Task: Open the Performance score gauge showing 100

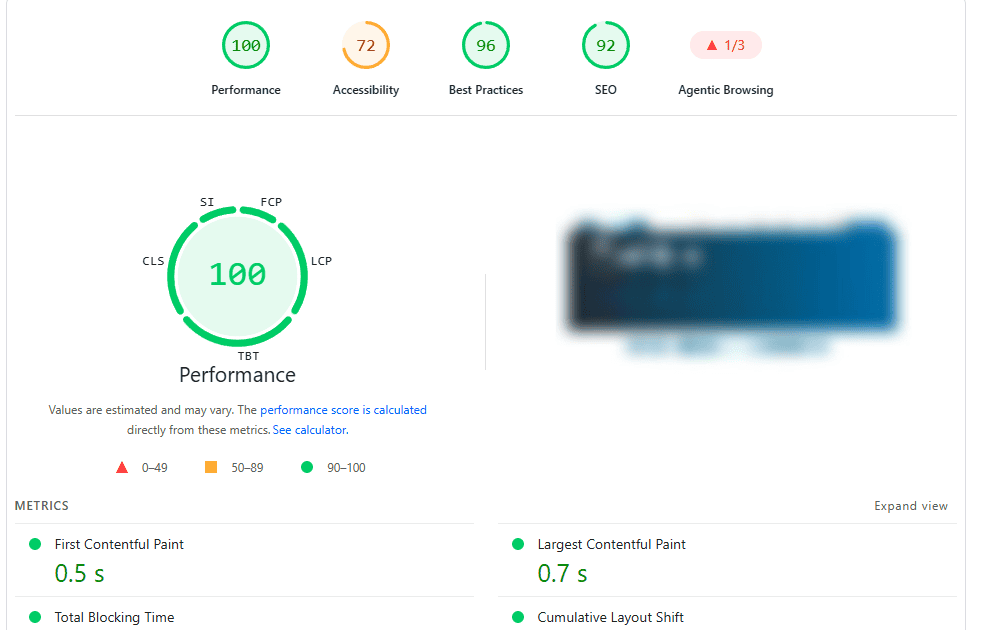Action: (246, 45)
